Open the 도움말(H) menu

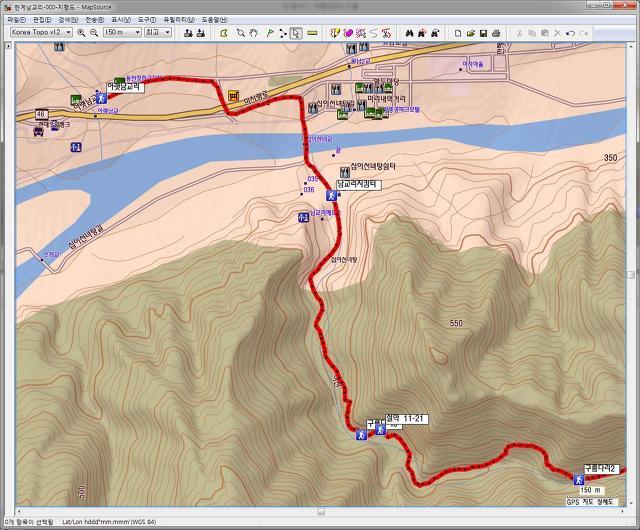coord(214,20)
